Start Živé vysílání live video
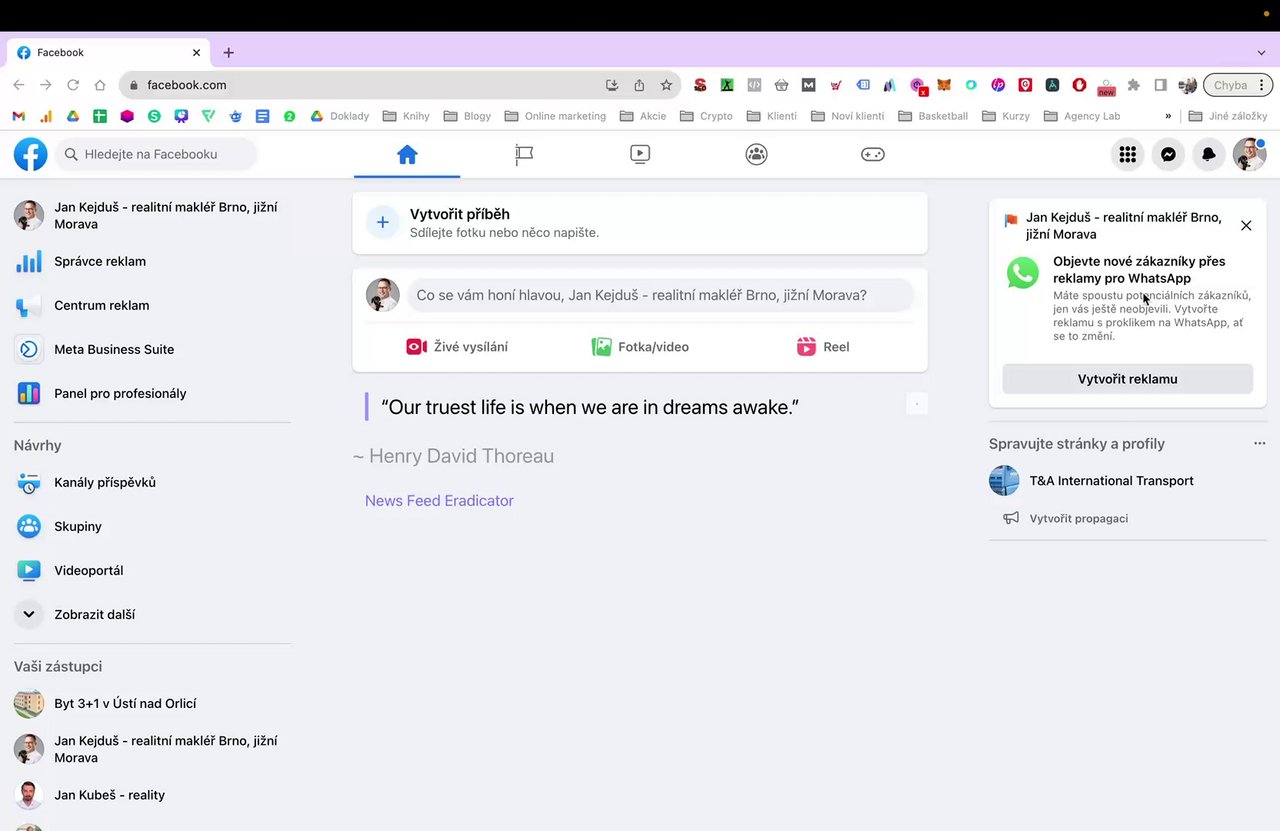The image size is (1280, 831). coord(457,347)
